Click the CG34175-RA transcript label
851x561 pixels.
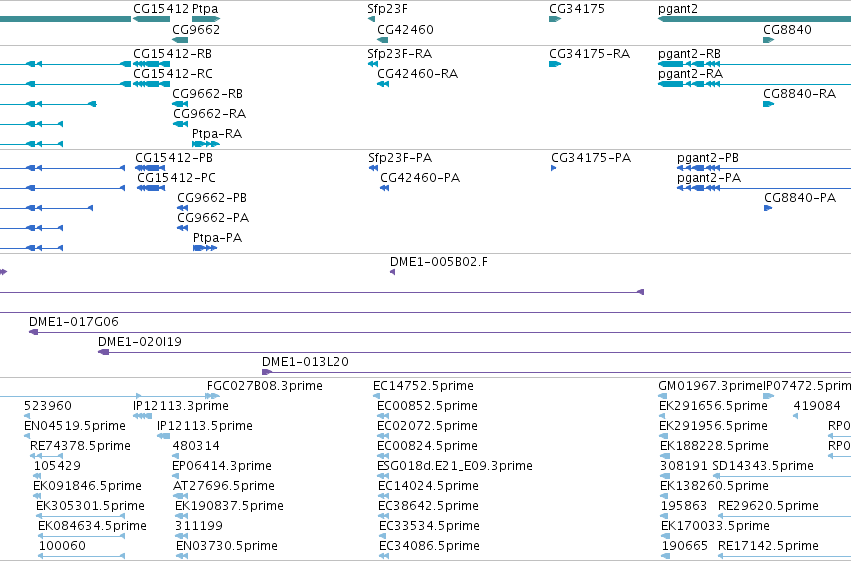pyautogui.click(x=589, y=54)
